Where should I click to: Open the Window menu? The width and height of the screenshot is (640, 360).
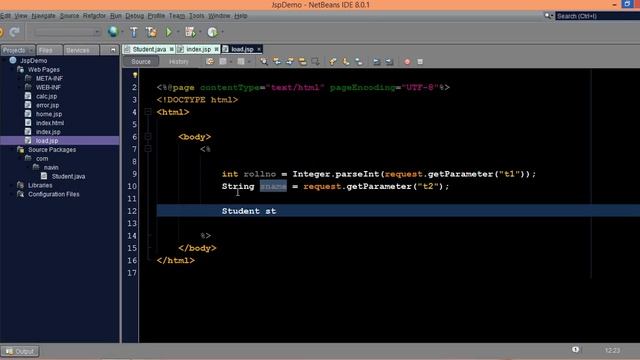tap(219, 16)
